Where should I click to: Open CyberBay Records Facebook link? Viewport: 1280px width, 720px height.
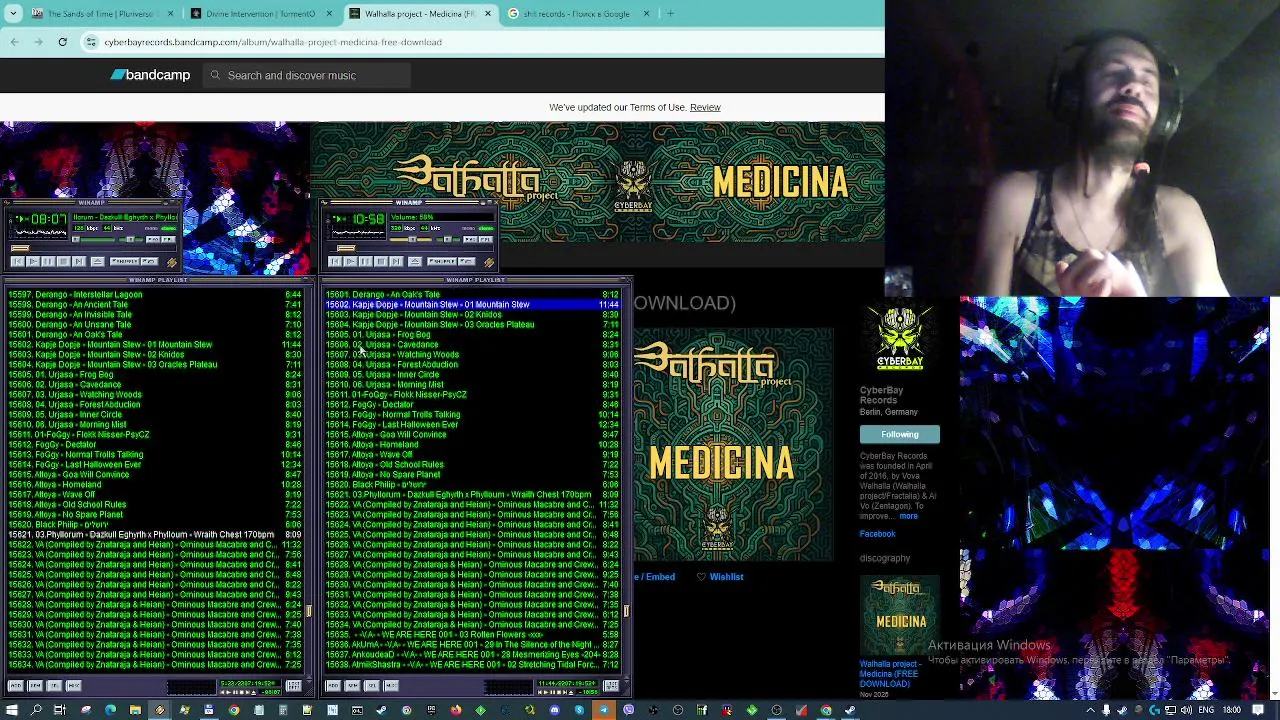877,534
